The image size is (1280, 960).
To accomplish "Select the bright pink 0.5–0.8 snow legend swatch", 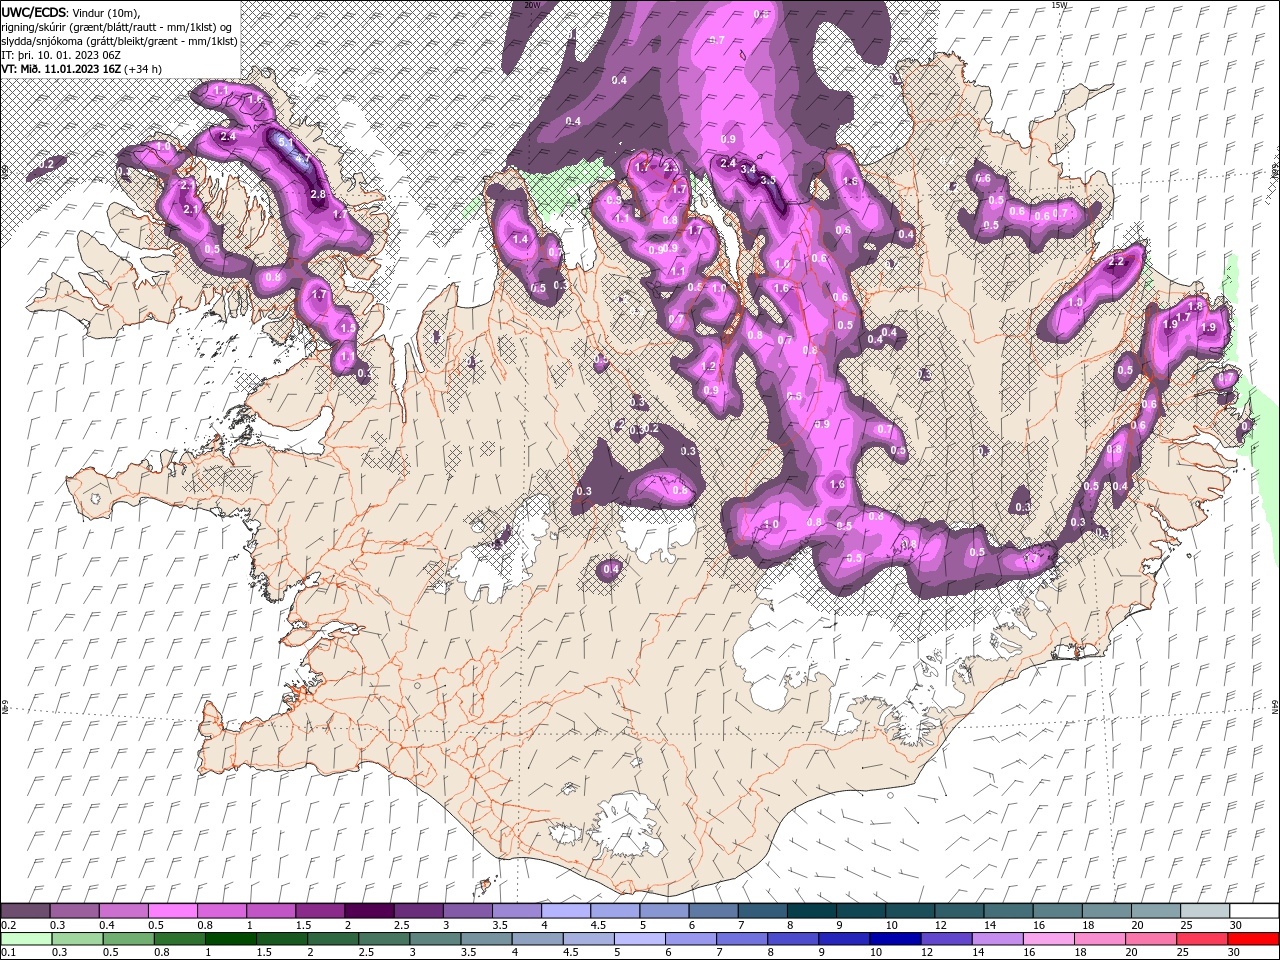I will (172, 911).
